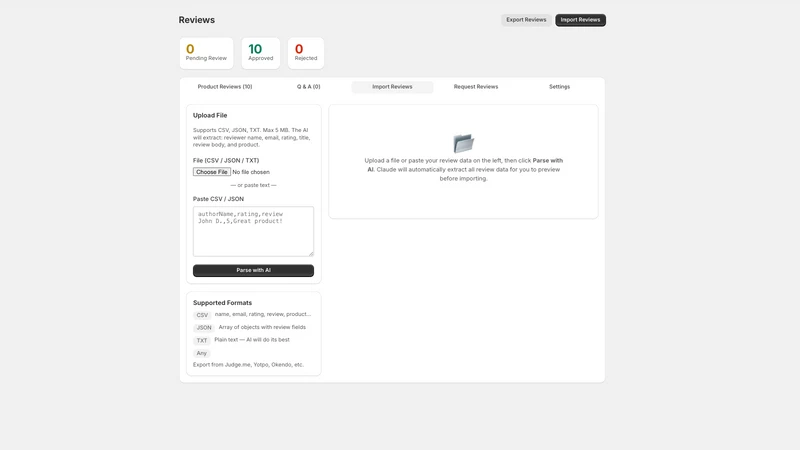Click the Upload File heading

click(210, 115)
